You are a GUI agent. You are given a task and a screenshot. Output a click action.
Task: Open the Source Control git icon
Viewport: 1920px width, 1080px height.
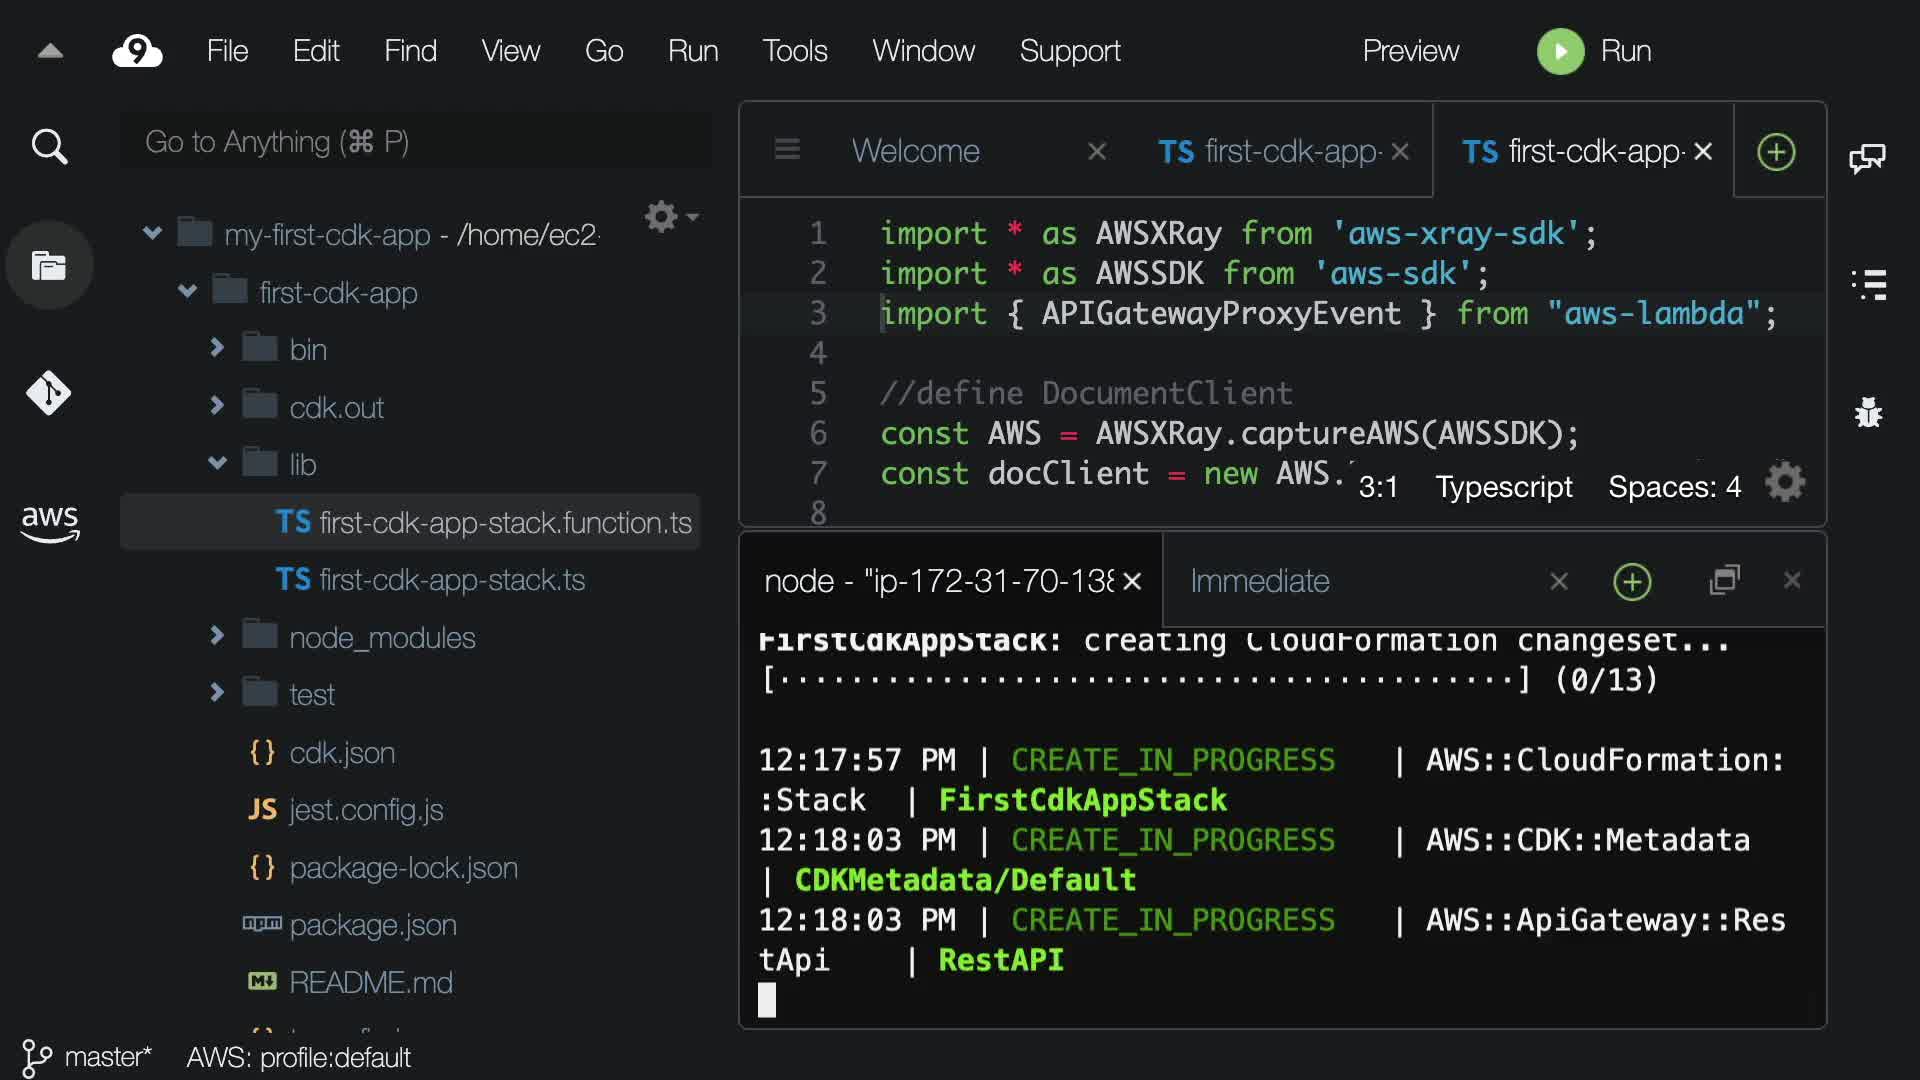coord(49,393)
